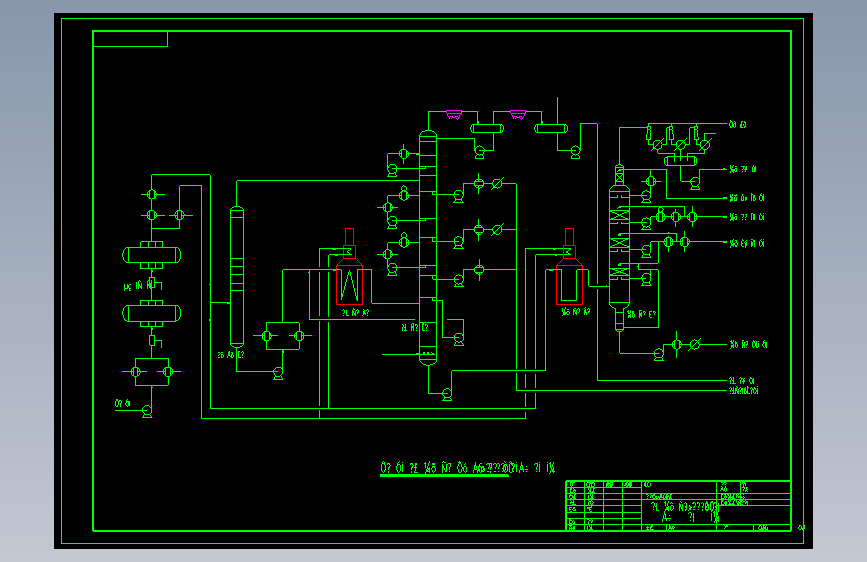Image resolution: width=867 pixels, height=562 pixels.
Task: Select the packed column with cross-hatched beds
Action: point(619,248)
